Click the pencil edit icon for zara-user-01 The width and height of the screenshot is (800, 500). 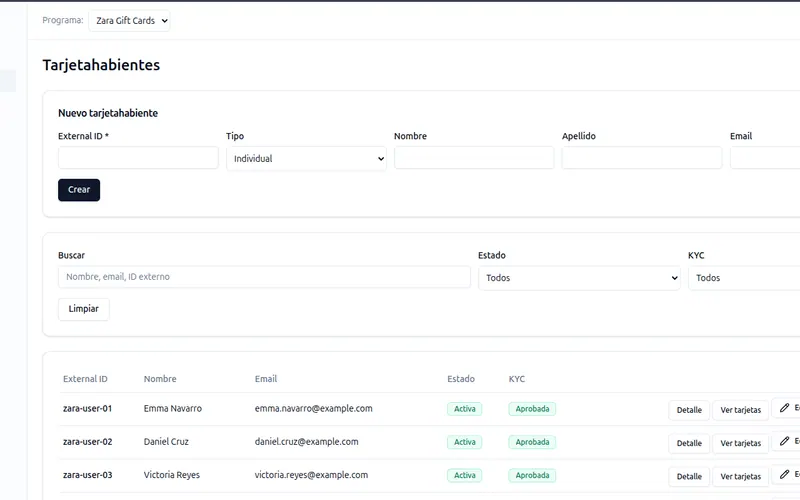point(785,408)
